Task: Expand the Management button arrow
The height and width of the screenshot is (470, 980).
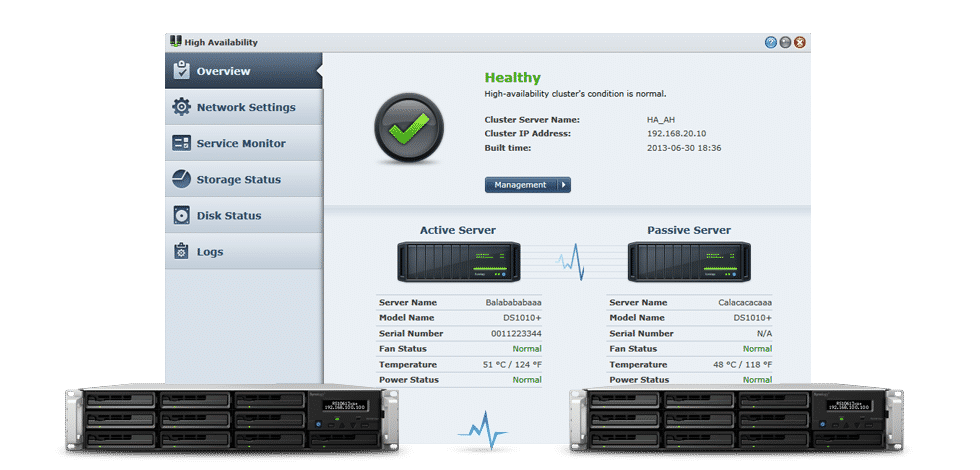Action: [563, 185]
